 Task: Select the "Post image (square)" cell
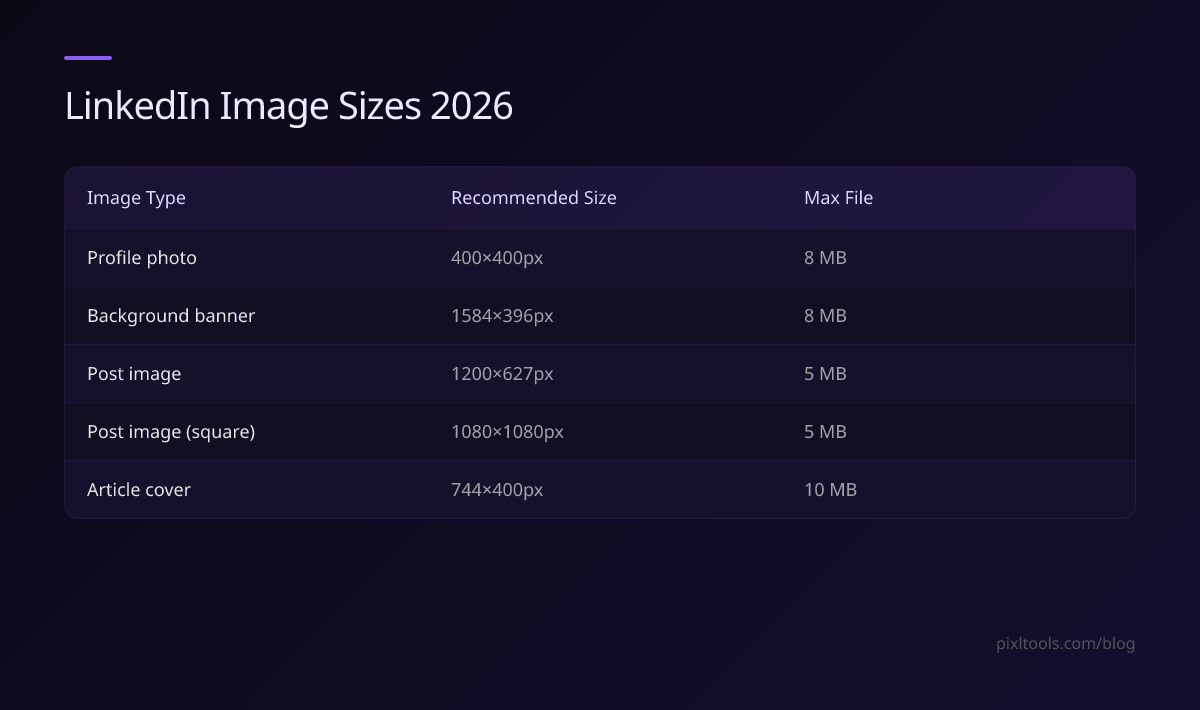coord(171,432)
